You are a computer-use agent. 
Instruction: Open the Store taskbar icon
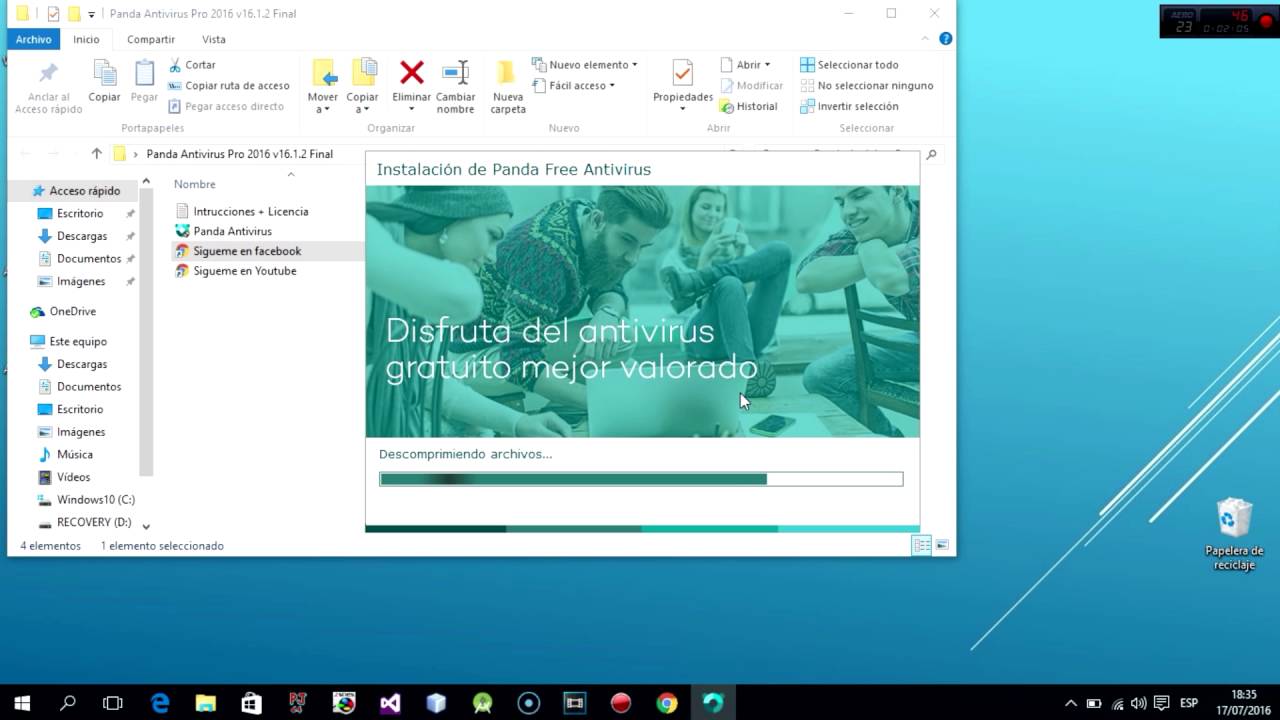coord(252,703)
